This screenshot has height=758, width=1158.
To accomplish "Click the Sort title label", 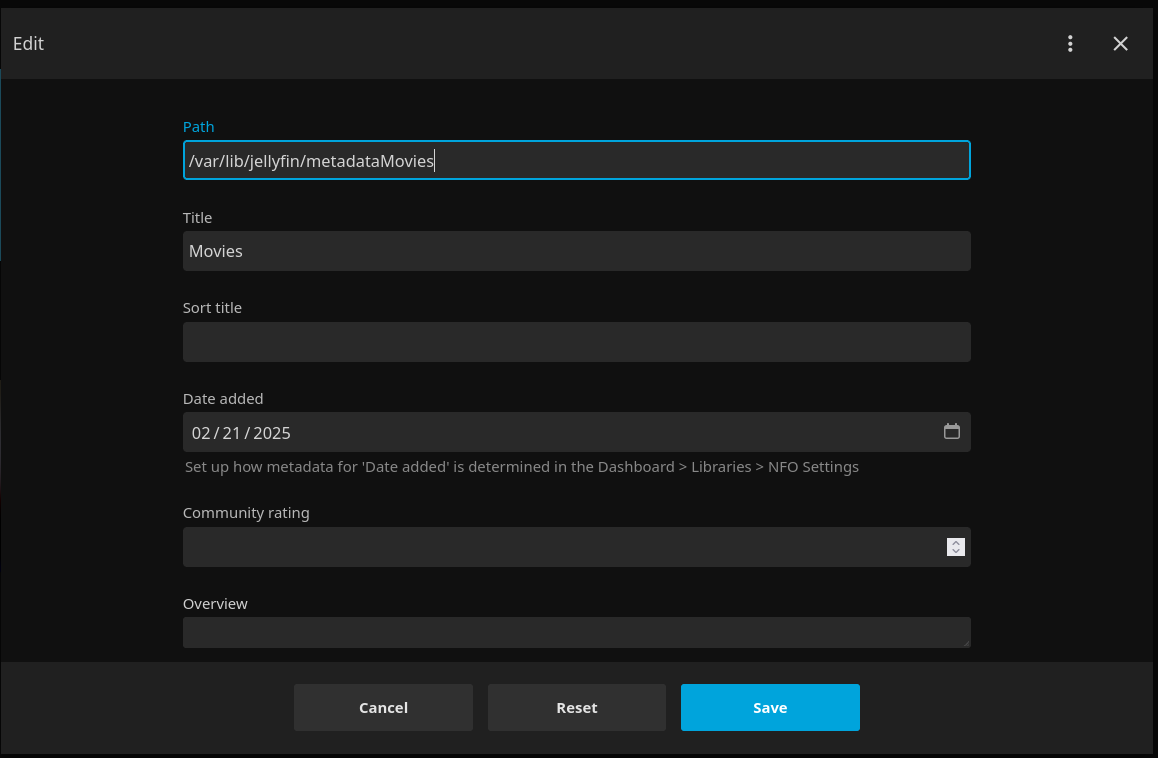I will pos(212,308).
